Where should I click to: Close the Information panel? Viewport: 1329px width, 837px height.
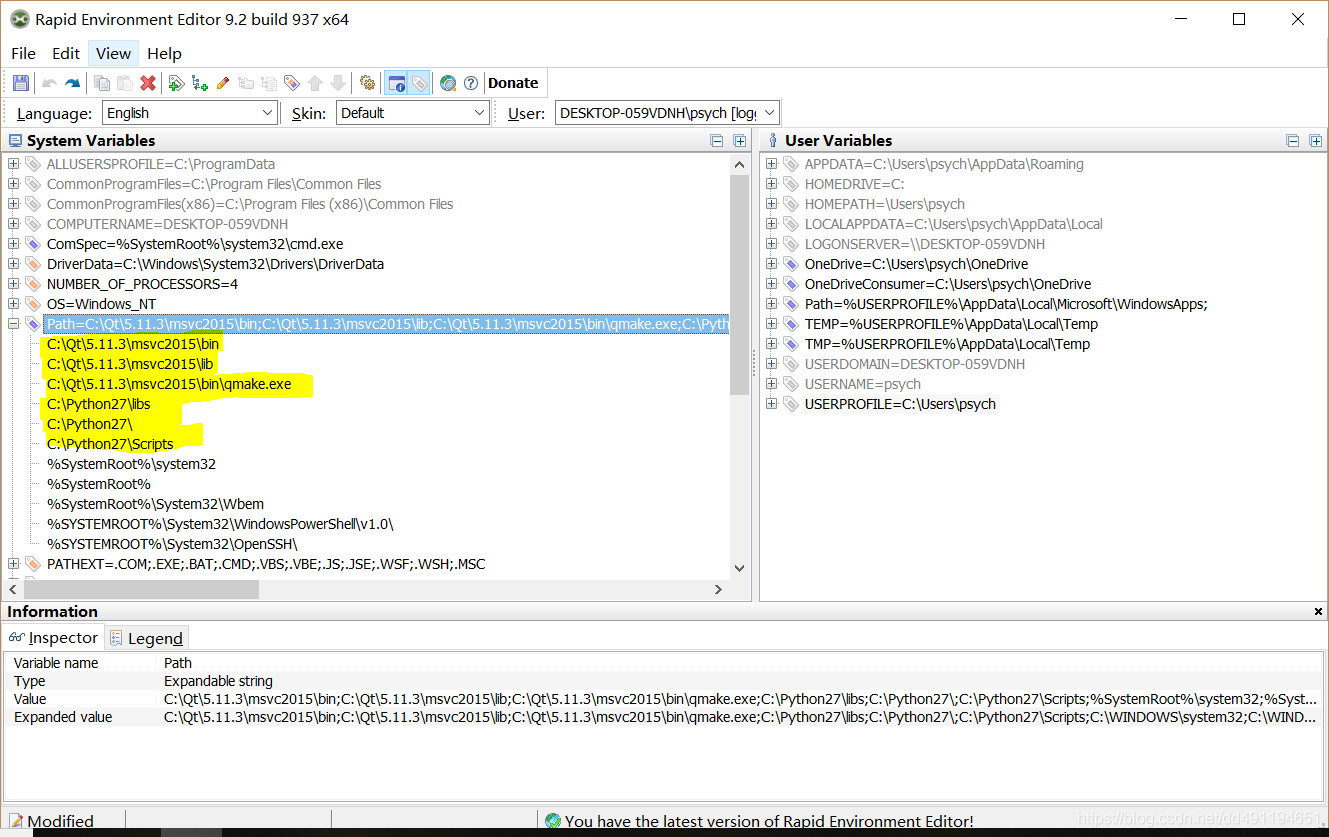1318,611
